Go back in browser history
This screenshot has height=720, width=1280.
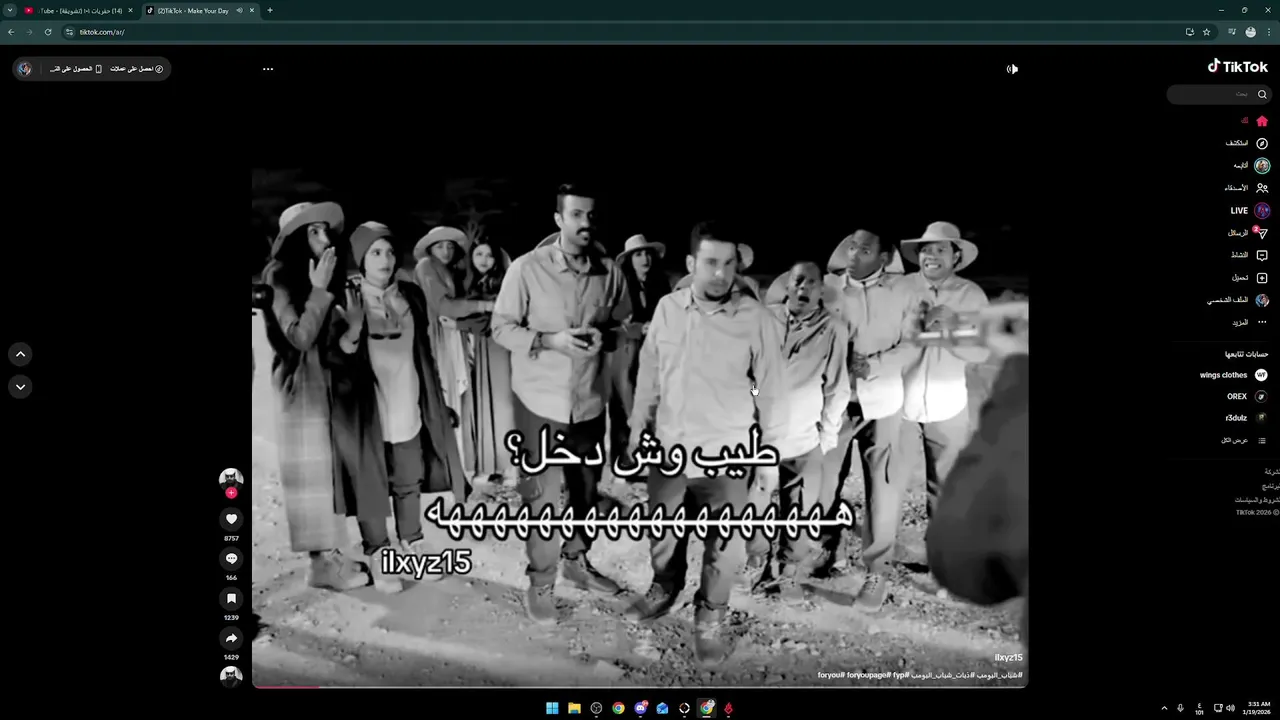11,32
